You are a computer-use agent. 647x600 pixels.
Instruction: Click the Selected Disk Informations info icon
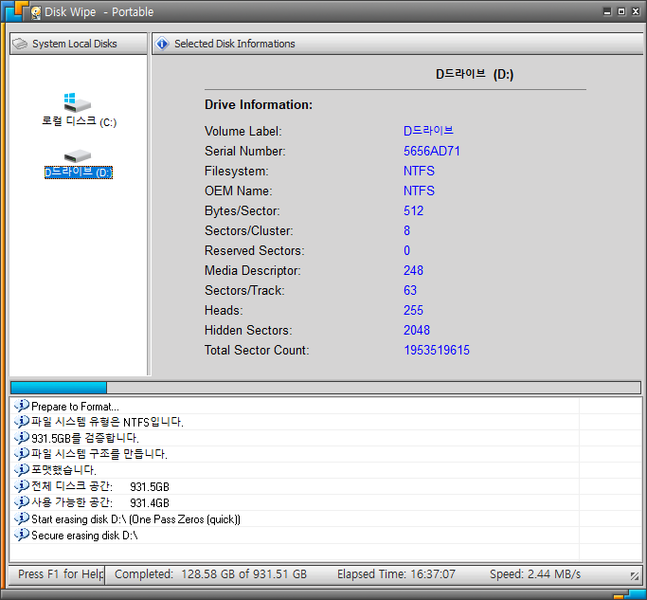click(x=163, y=44)
